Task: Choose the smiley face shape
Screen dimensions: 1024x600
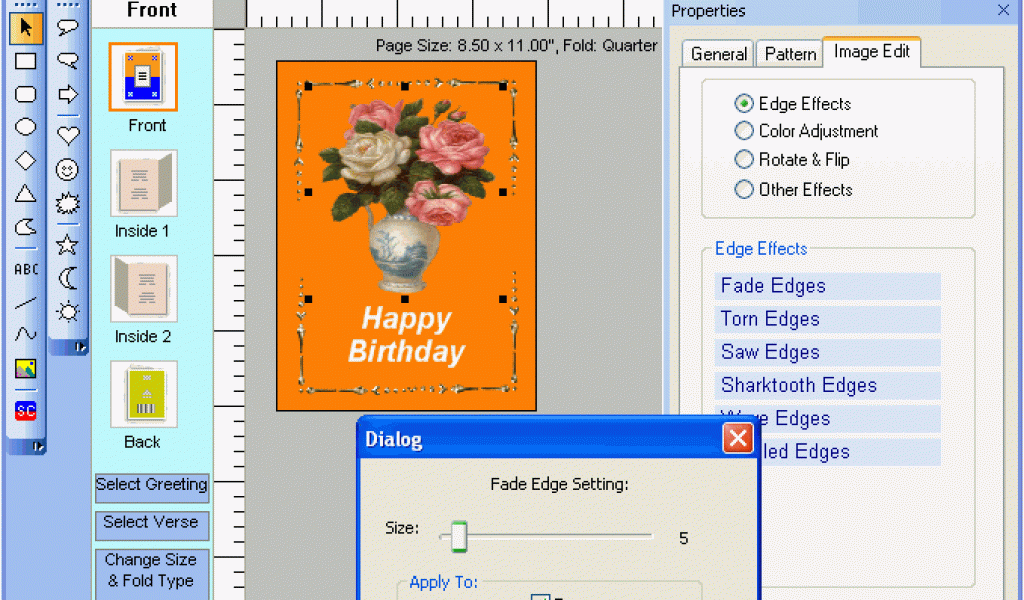Action: point(67,170)
